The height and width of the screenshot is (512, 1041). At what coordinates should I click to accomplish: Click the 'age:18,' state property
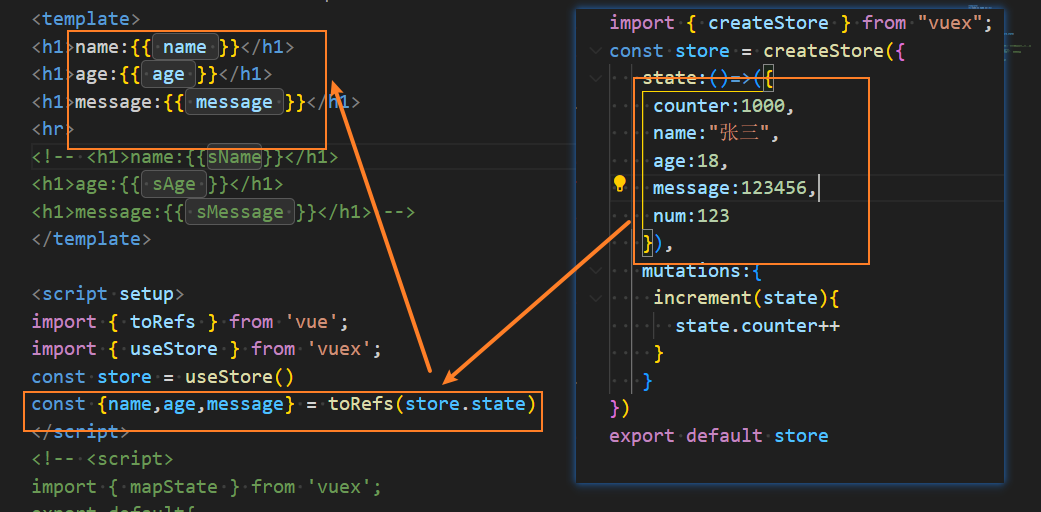point(690,161)
